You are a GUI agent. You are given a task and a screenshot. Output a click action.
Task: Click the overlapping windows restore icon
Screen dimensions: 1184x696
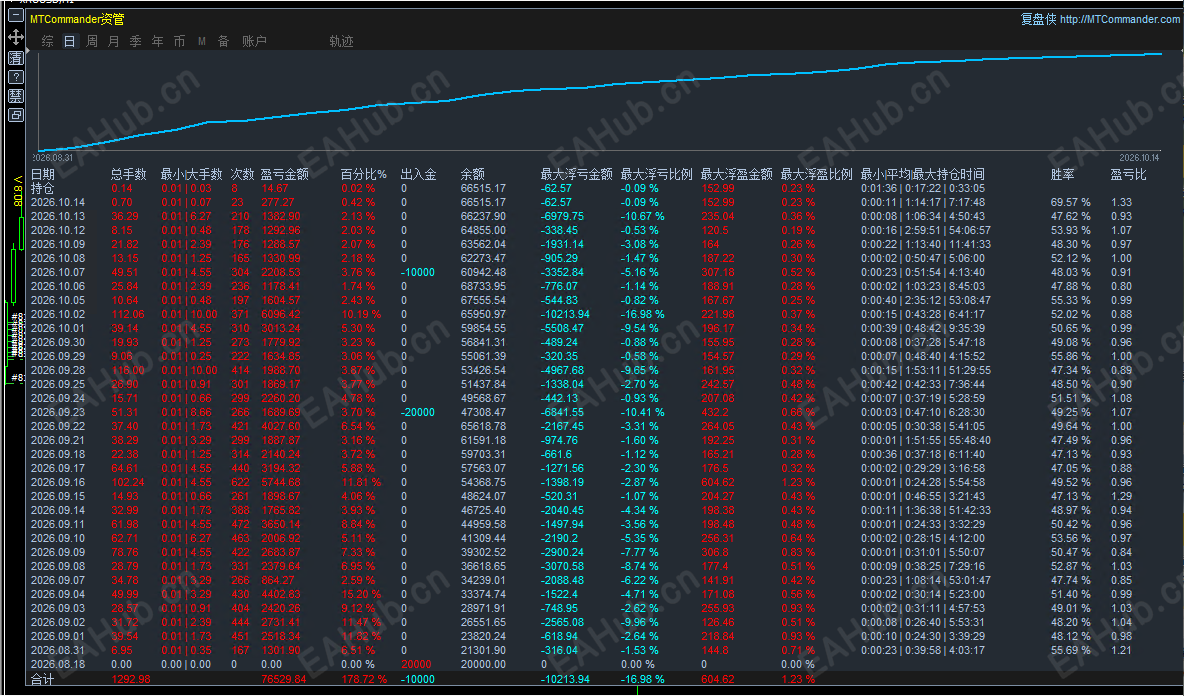point(15,115)
